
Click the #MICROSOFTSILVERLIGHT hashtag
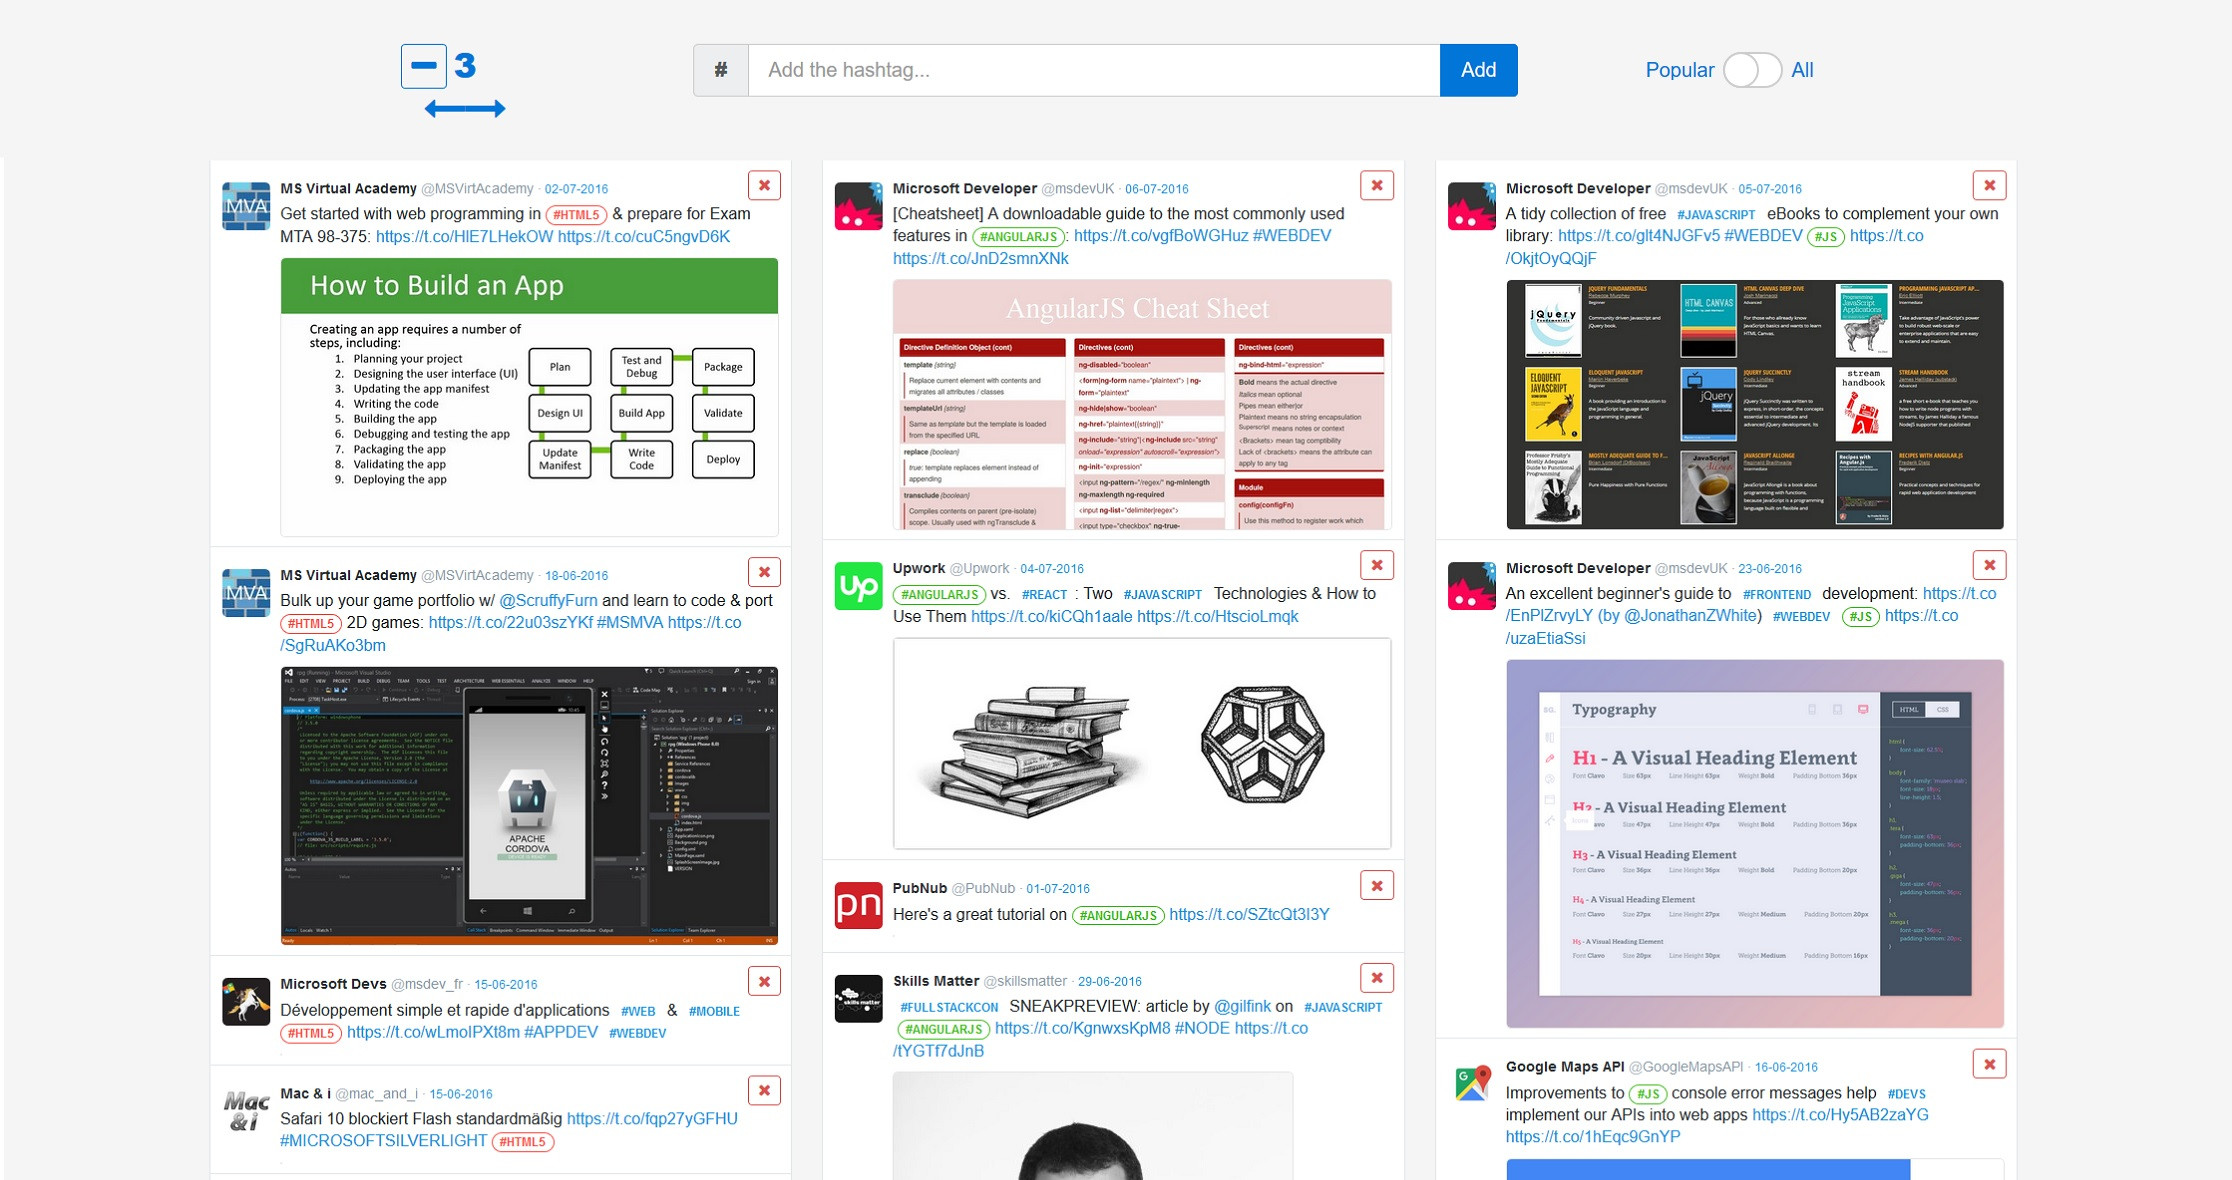383,1141
